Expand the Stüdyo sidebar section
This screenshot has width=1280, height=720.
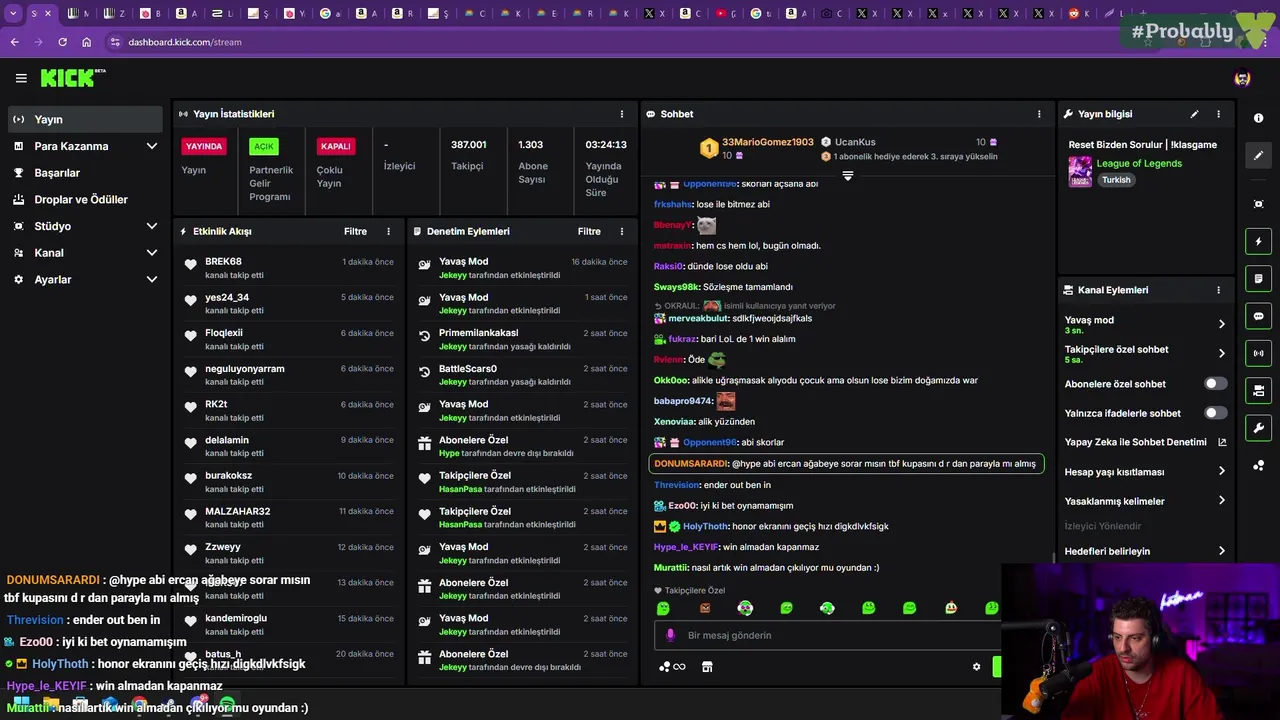coord(86,226)
